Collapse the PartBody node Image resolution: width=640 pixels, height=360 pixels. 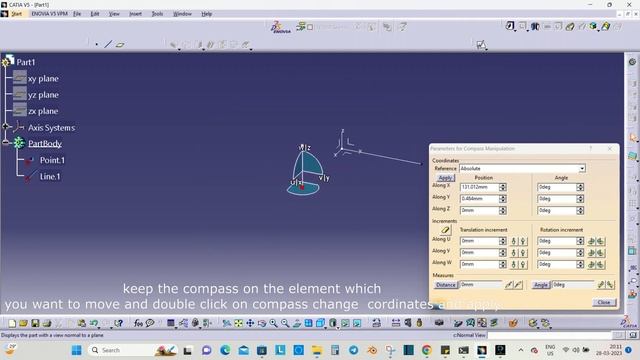(5, 142)
